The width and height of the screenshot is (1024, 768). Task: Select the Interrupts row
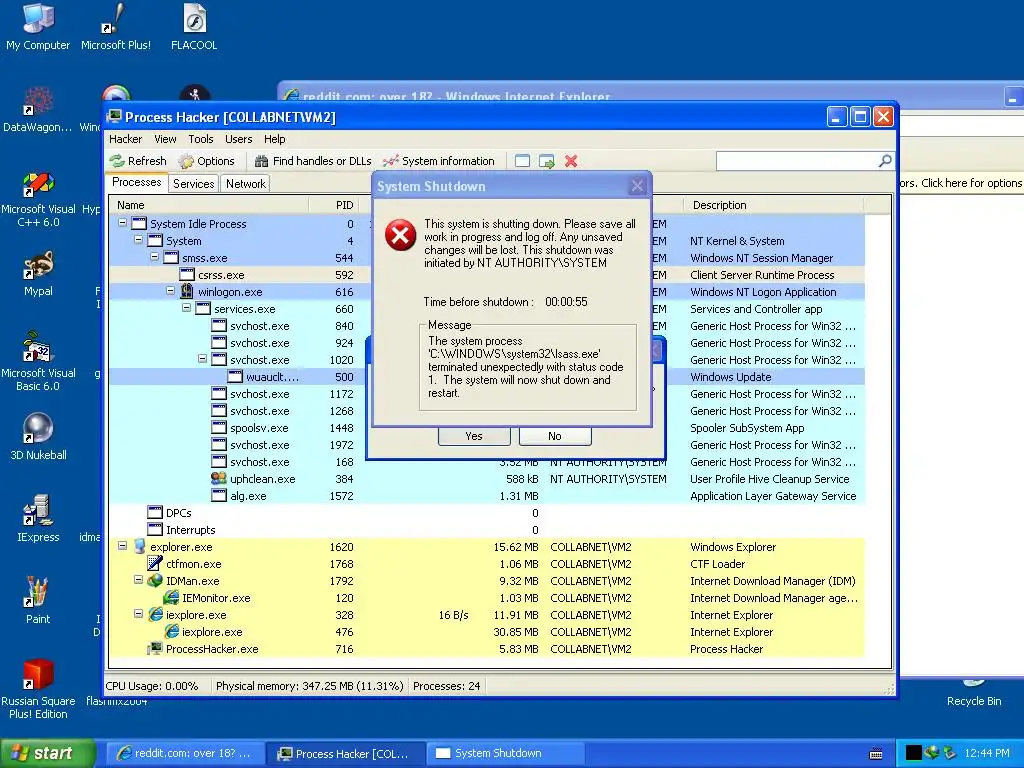point(487,530)
